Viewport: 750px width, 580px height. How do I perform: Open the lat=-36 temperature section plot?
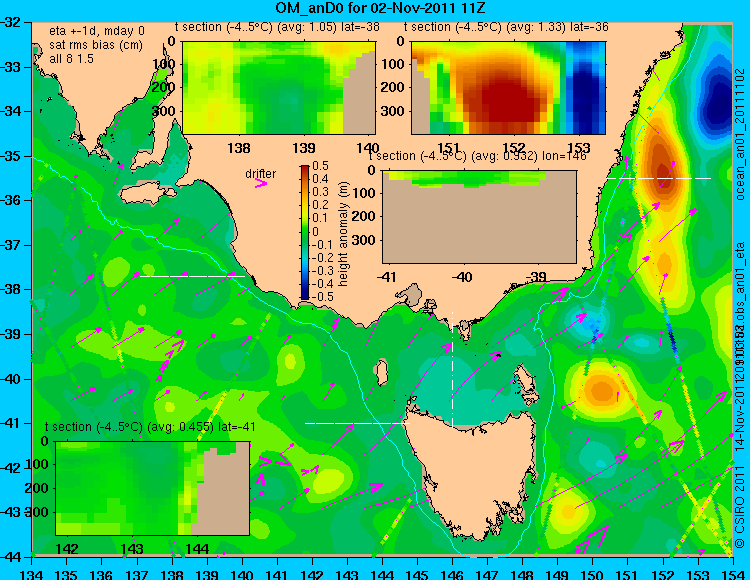508,88
